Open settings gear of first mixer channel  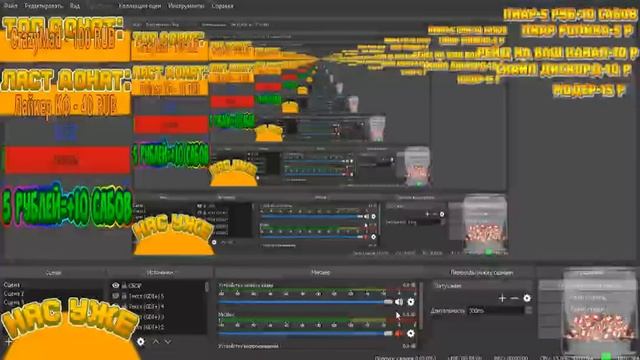411,302
